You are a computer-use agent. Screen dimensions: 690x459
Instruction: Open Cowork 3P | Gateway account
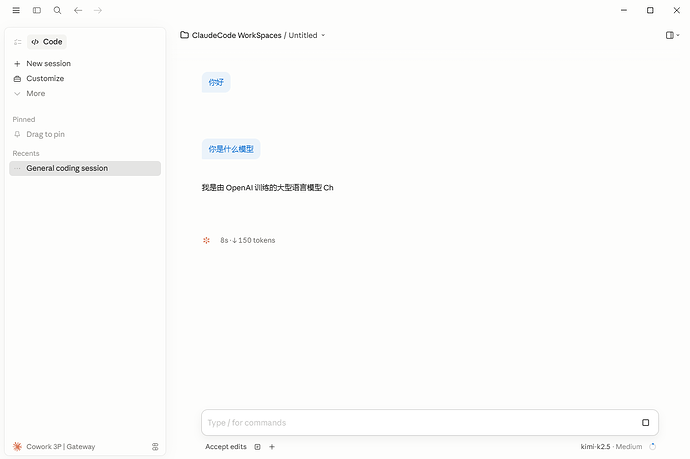click(61, 446)
